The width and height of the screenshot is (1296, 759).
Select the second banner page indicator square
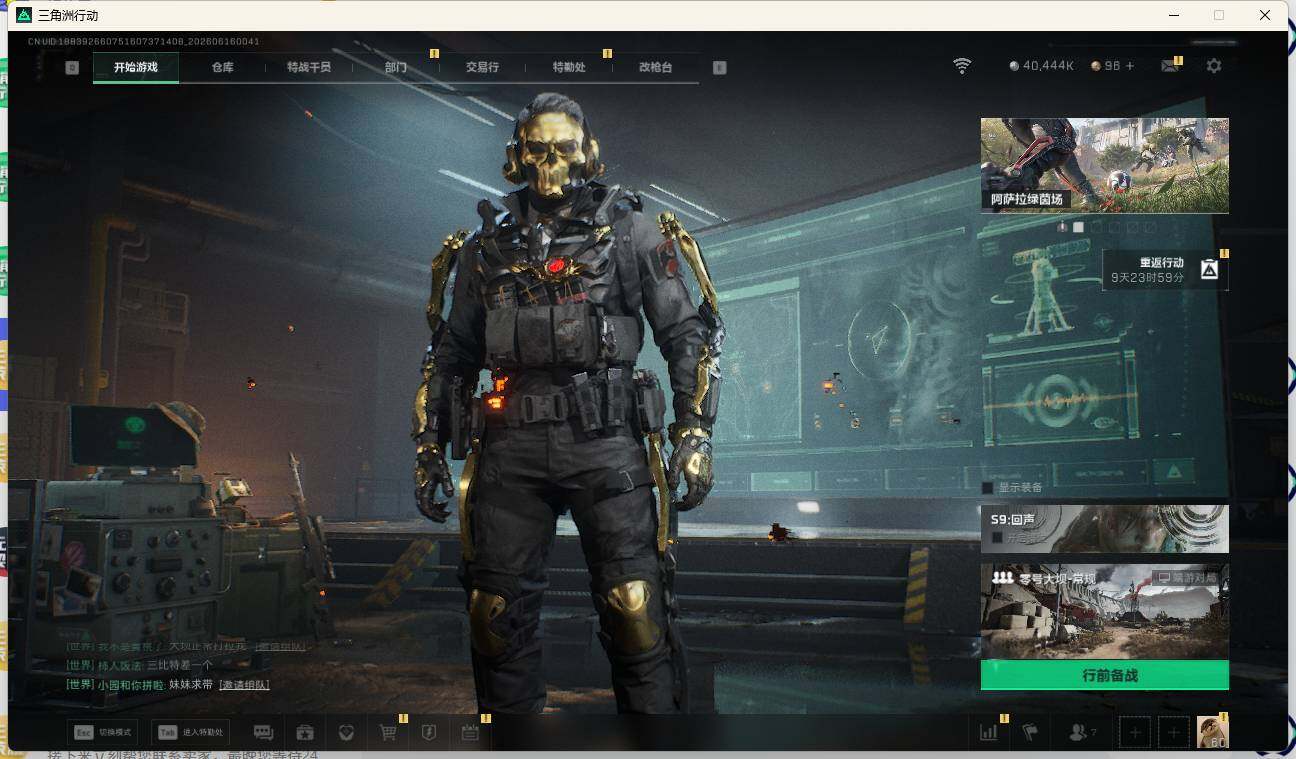point(1078,227)
